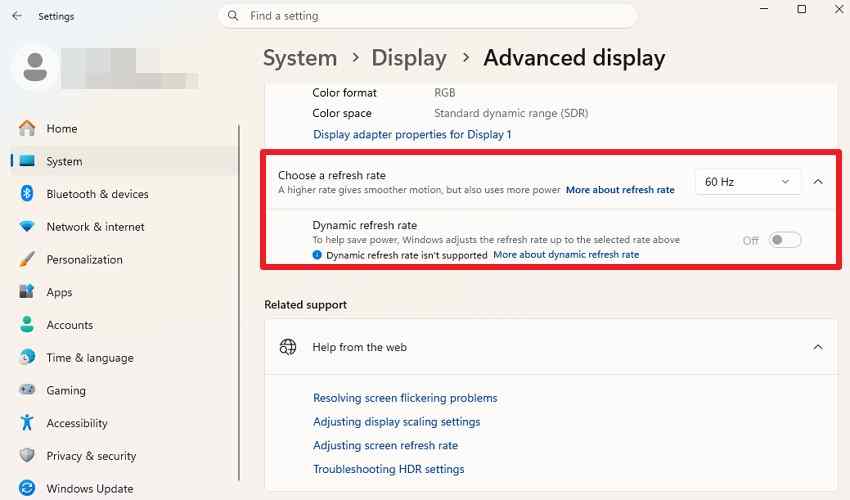Open Adjusting screen refresh rate link
Viewport: 850px width, 500px height.
pos(385,445)
